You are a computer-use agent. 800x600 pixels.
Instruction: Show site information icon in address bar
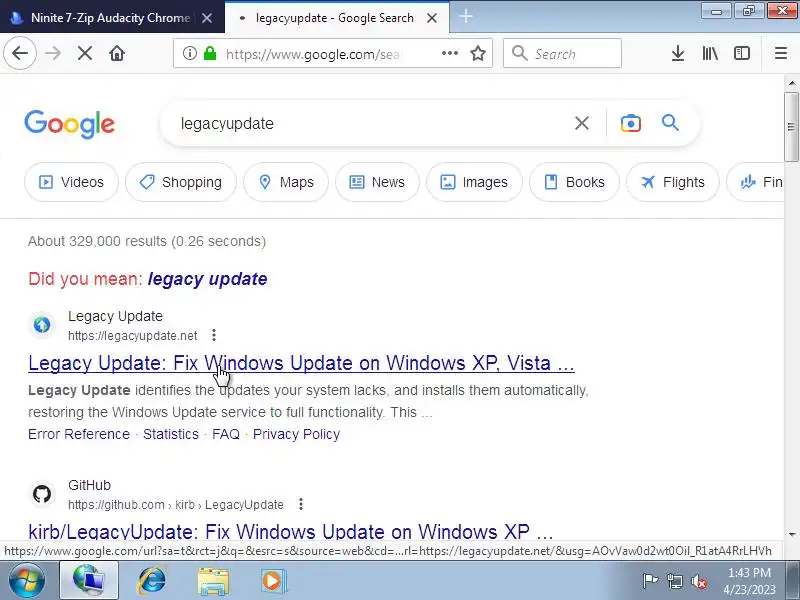pos(190,53)
